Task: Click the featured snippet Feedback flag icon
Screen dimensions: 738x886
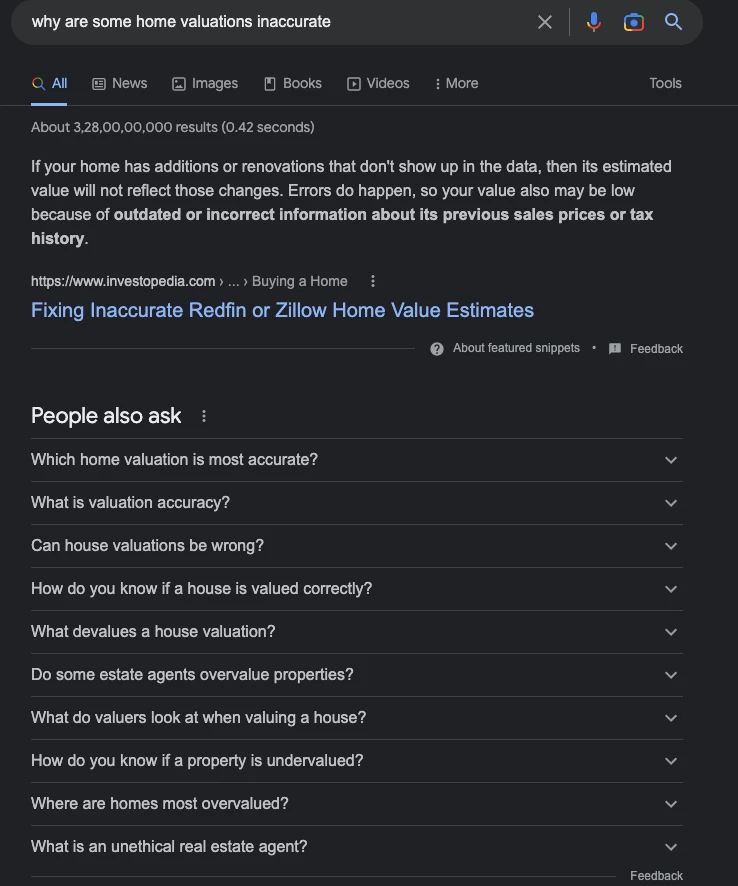Action: tap(615, 349)
